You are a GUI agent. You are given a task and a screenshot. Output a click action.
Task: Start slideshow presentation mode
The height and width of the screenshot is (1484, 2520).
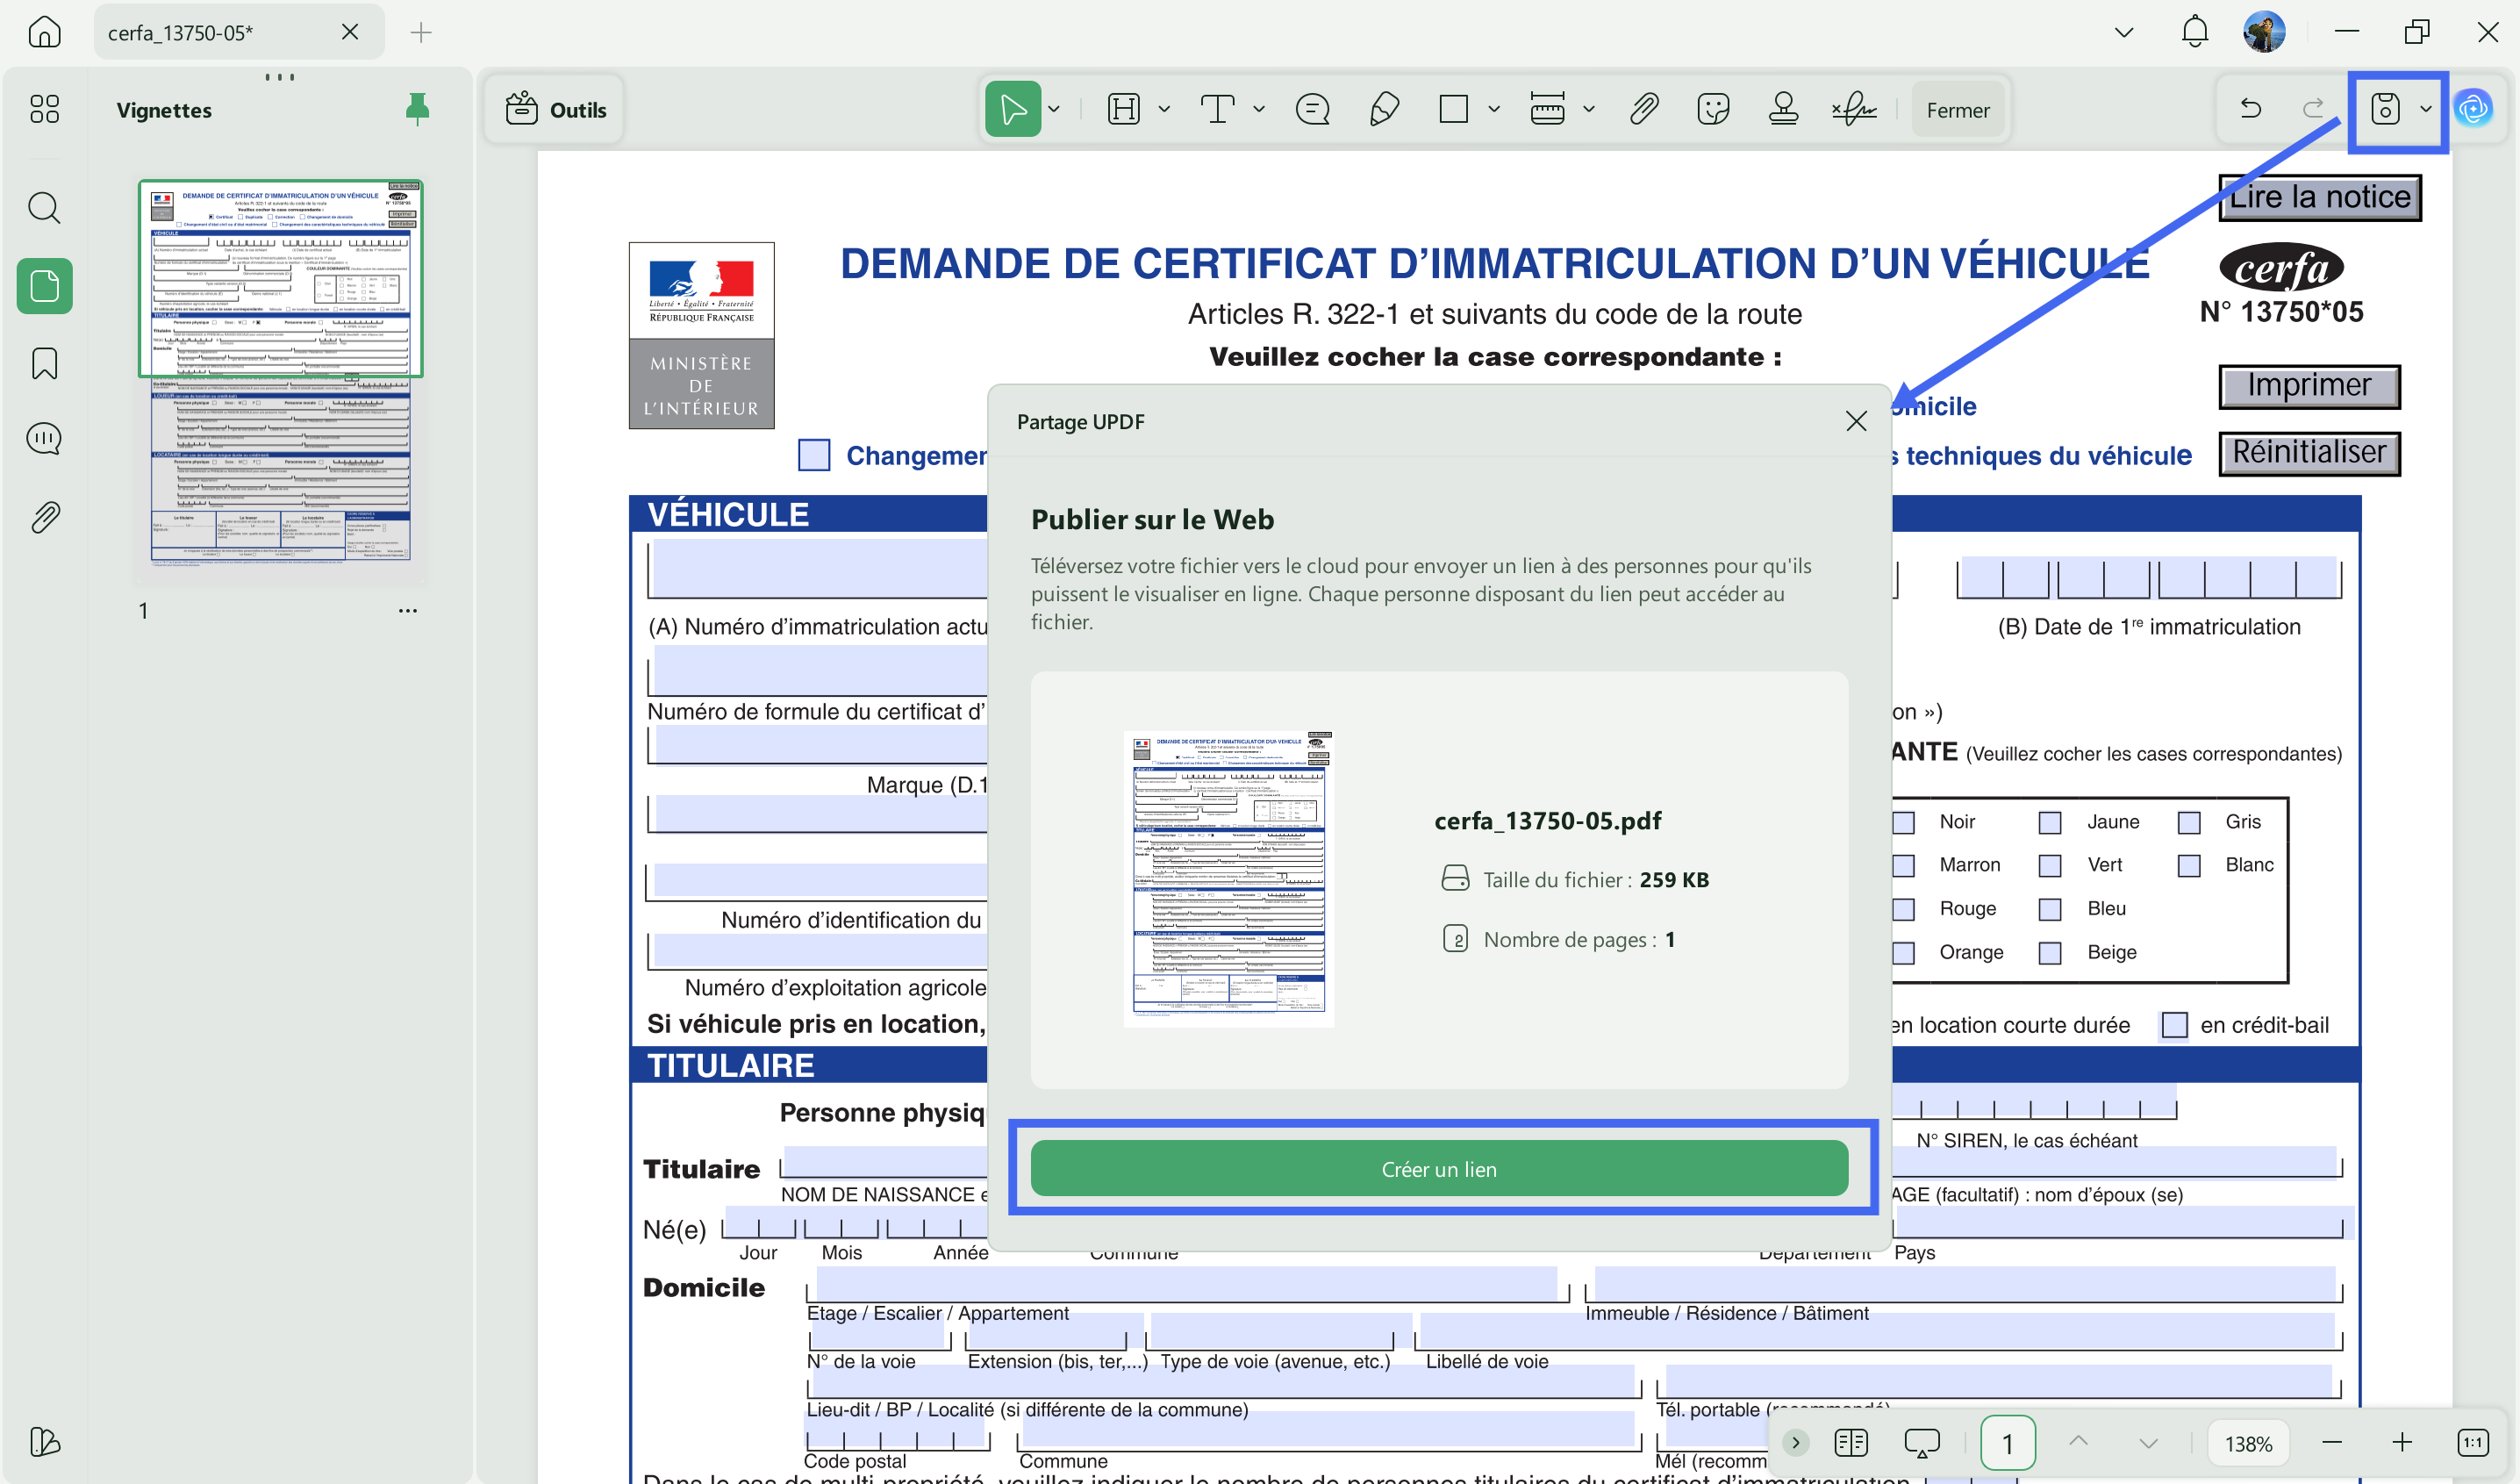click(x=1921, y=1442)
